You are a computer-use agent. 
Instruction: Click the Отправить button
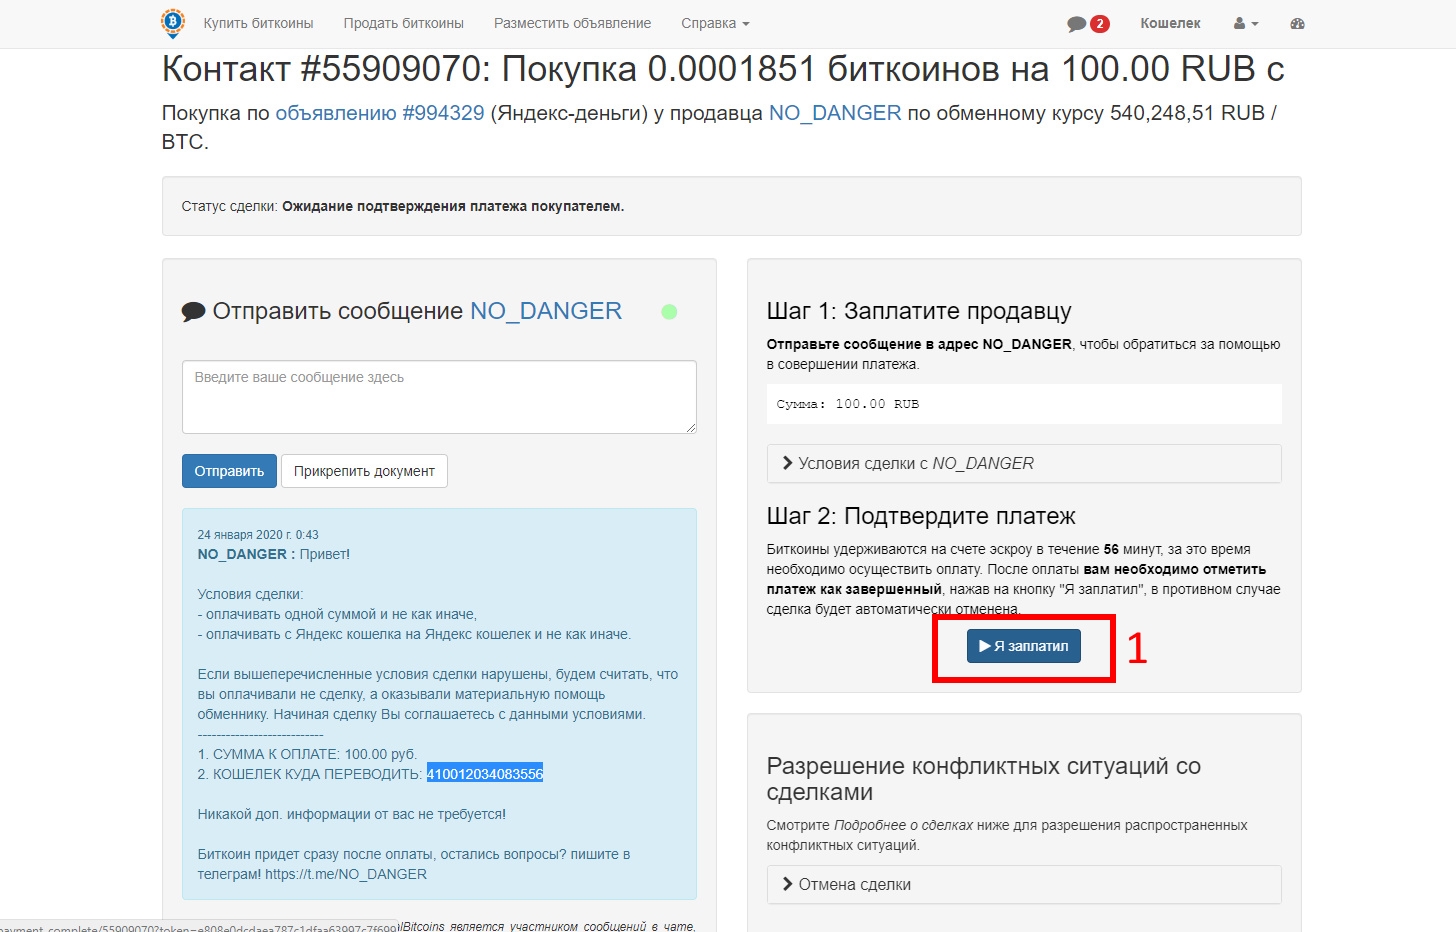[229, 471]
